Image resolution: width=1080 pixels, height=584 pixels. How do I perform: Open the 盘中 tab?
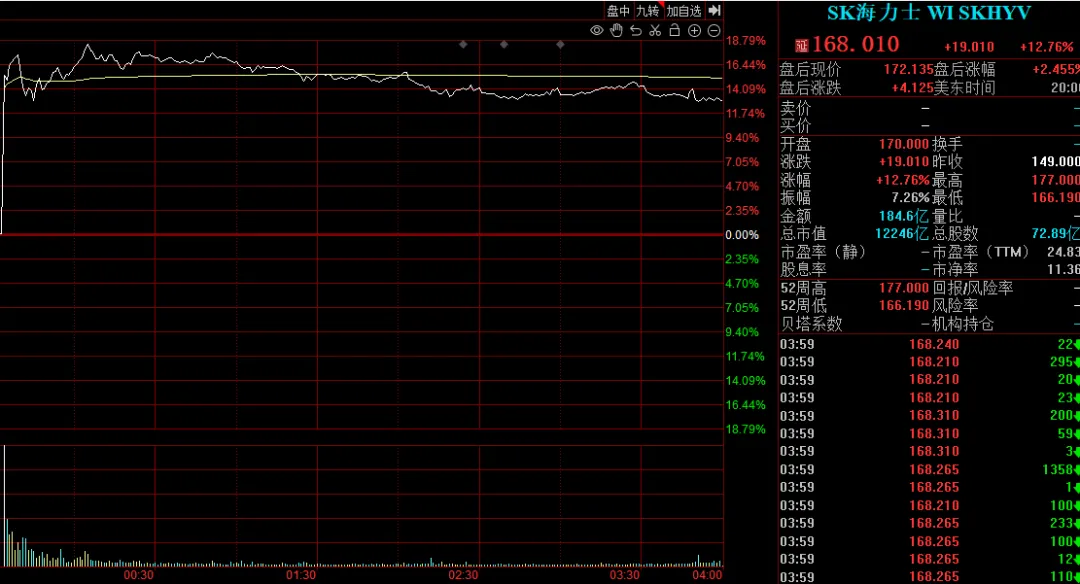pos(618,11)
